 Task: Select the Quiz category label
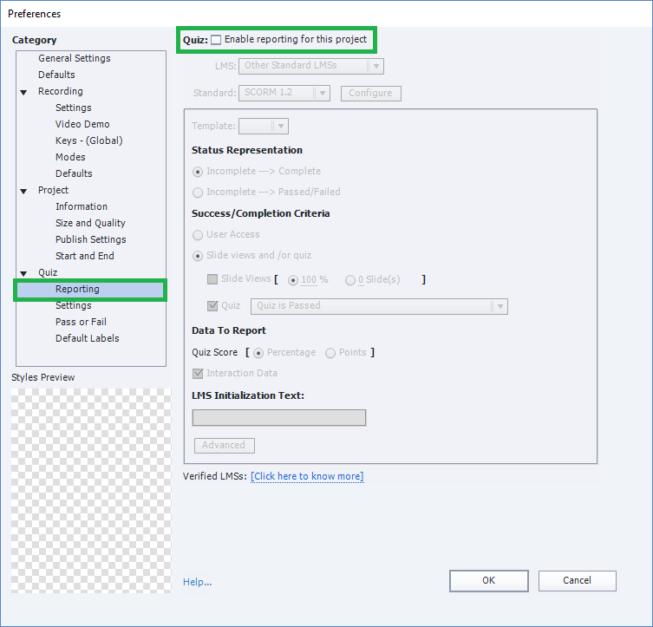48,273
